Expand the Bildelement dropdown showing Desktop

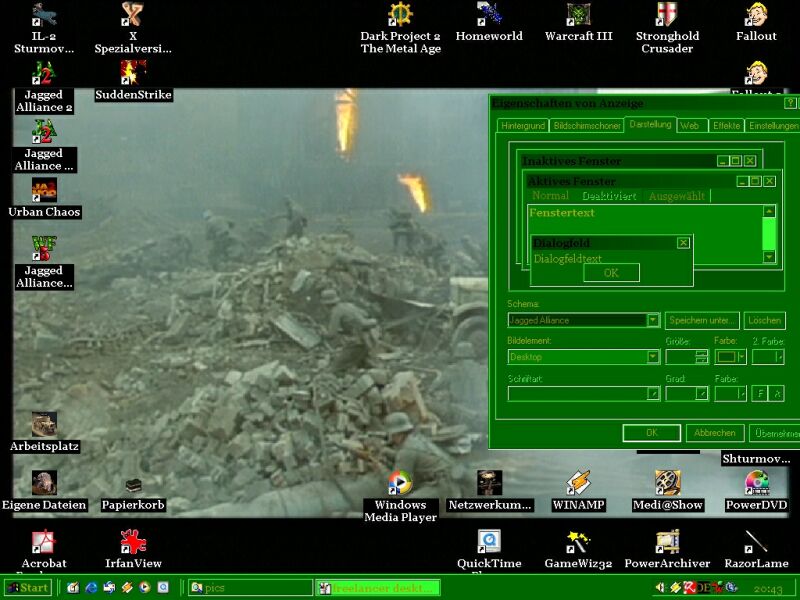653,357
